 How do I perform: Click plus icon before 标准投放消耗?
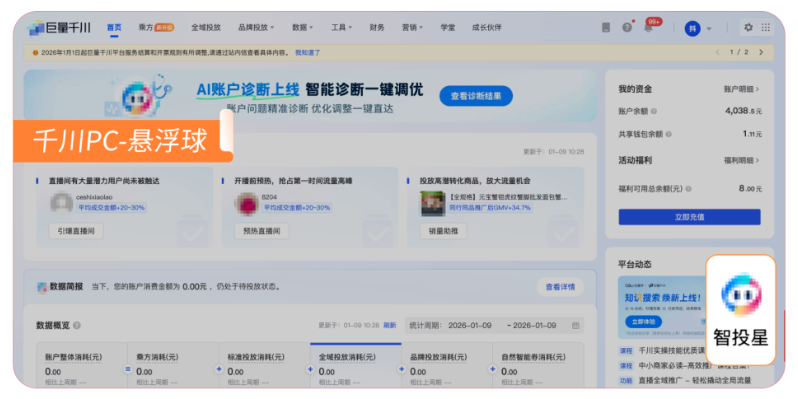219,369
